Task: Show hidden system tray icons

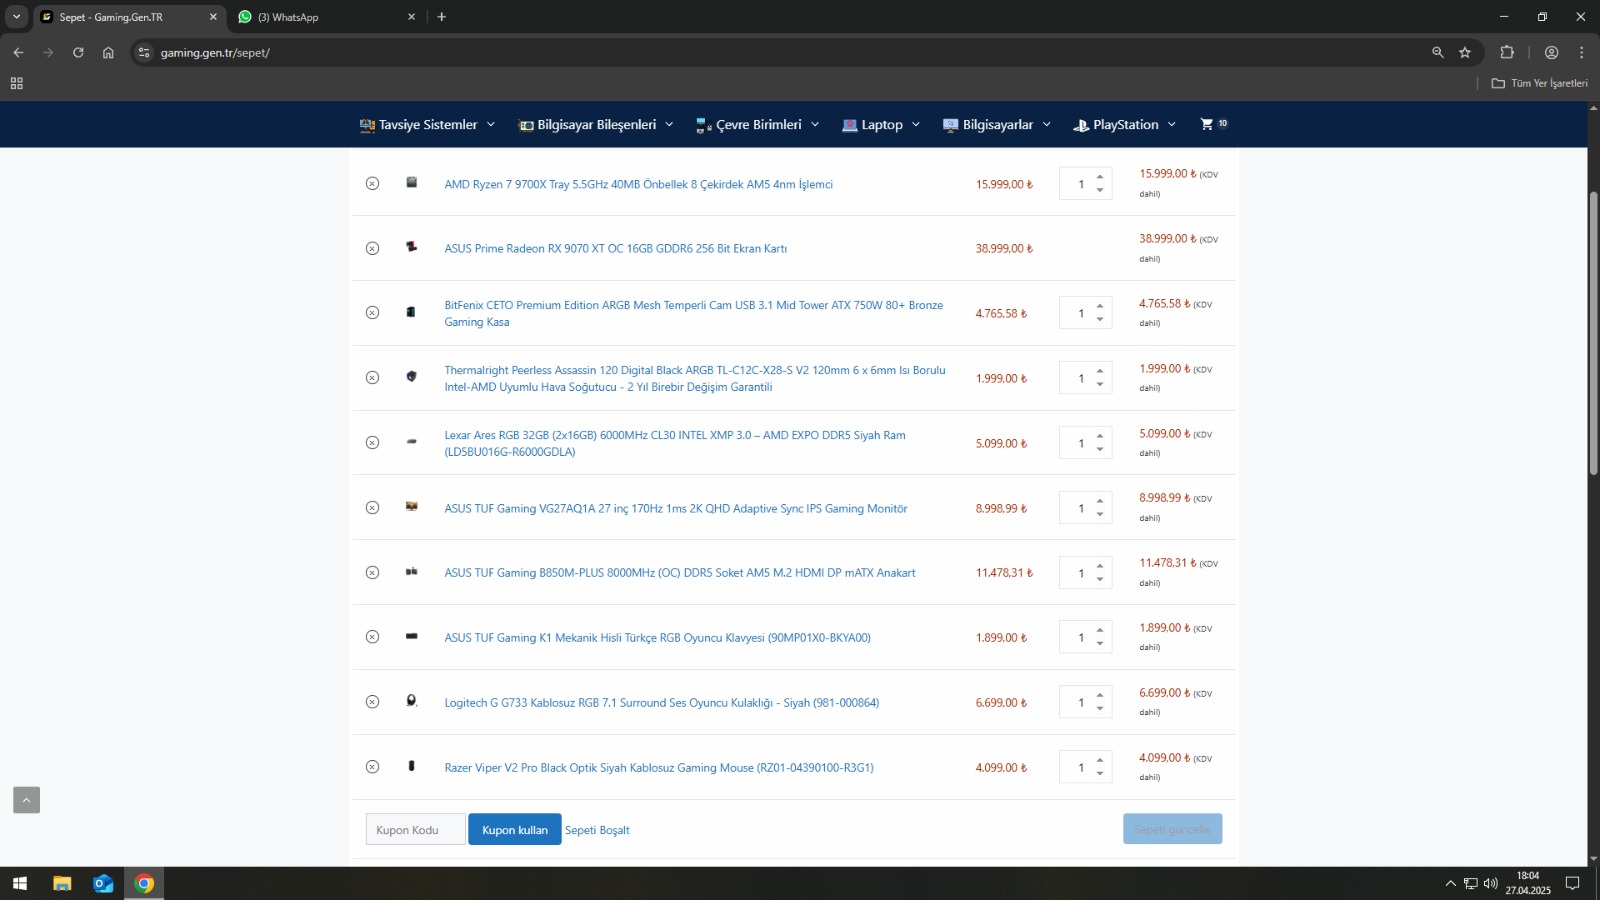Action: [x=1450, y=883]
